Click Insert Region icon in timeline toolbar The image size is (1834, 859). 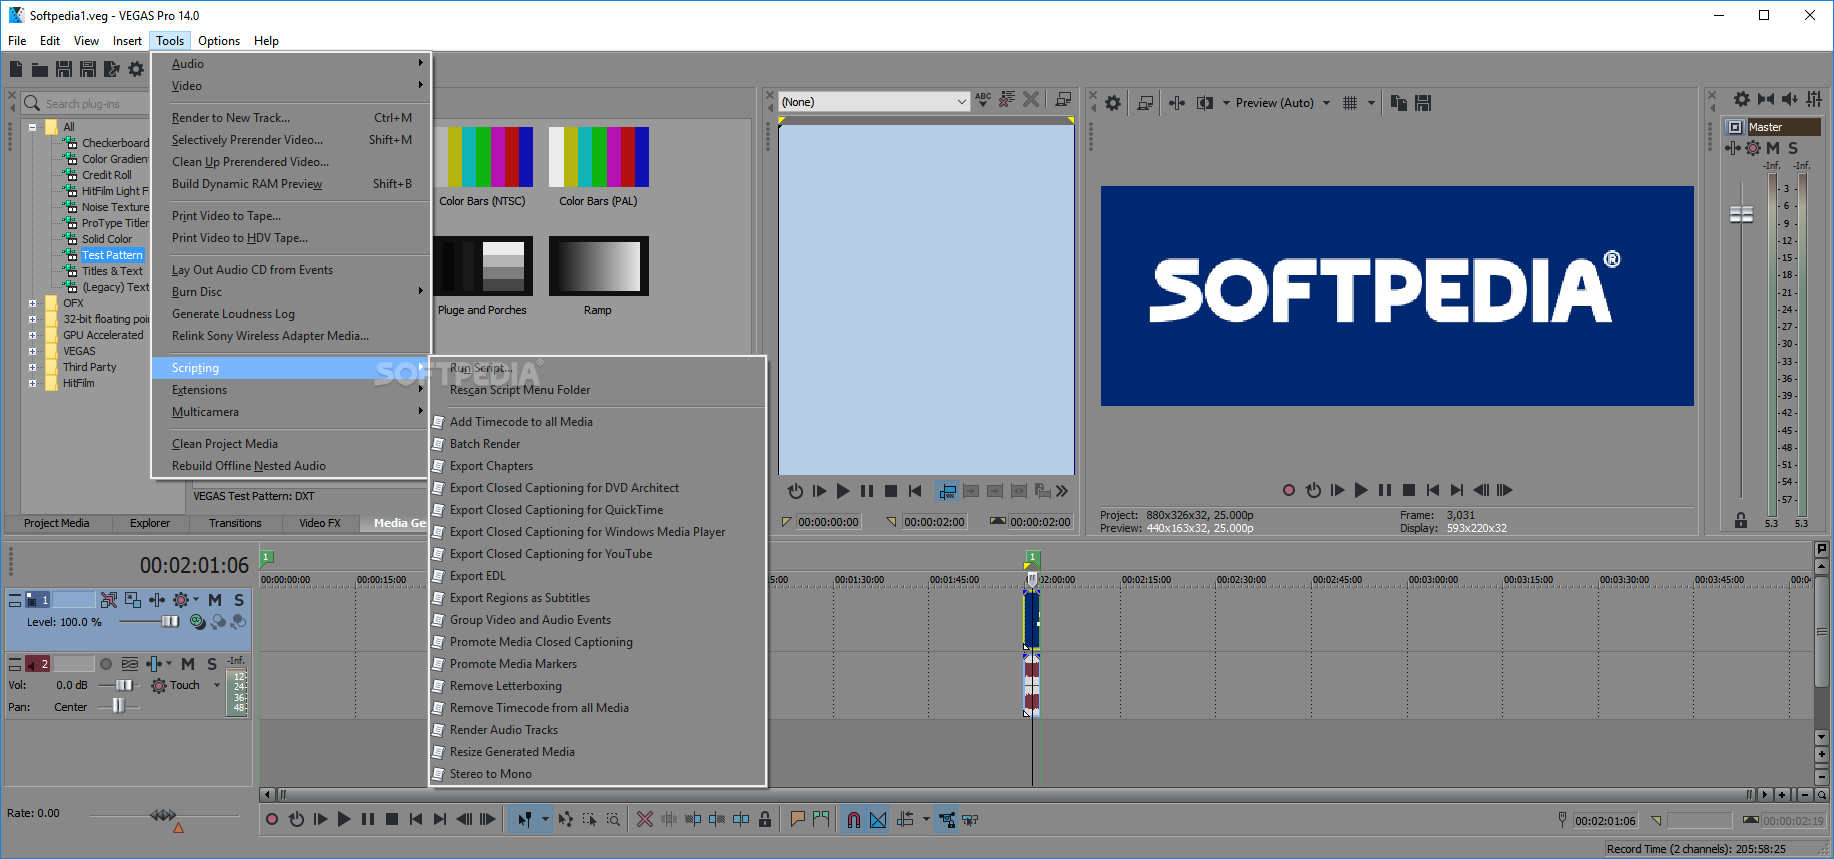tap(821, 819)
